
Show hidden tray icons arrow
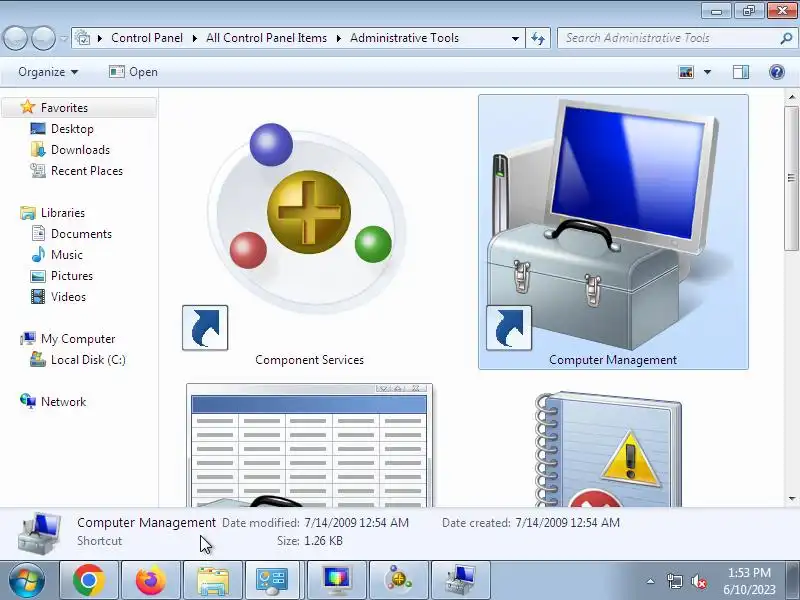pyautogui.click(x=651, y=581)
